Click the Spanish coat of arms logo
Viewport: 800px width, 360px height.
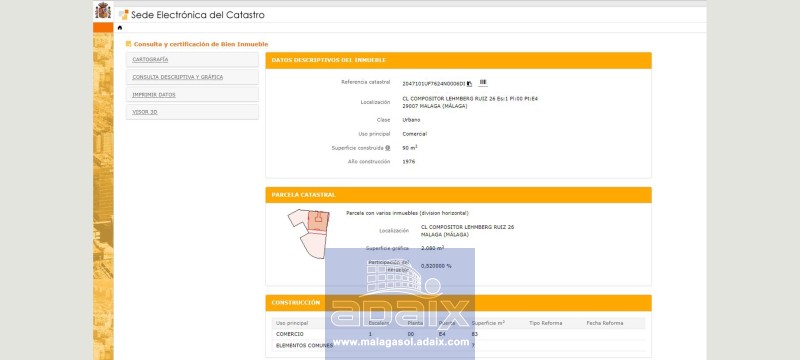[103, 10]
